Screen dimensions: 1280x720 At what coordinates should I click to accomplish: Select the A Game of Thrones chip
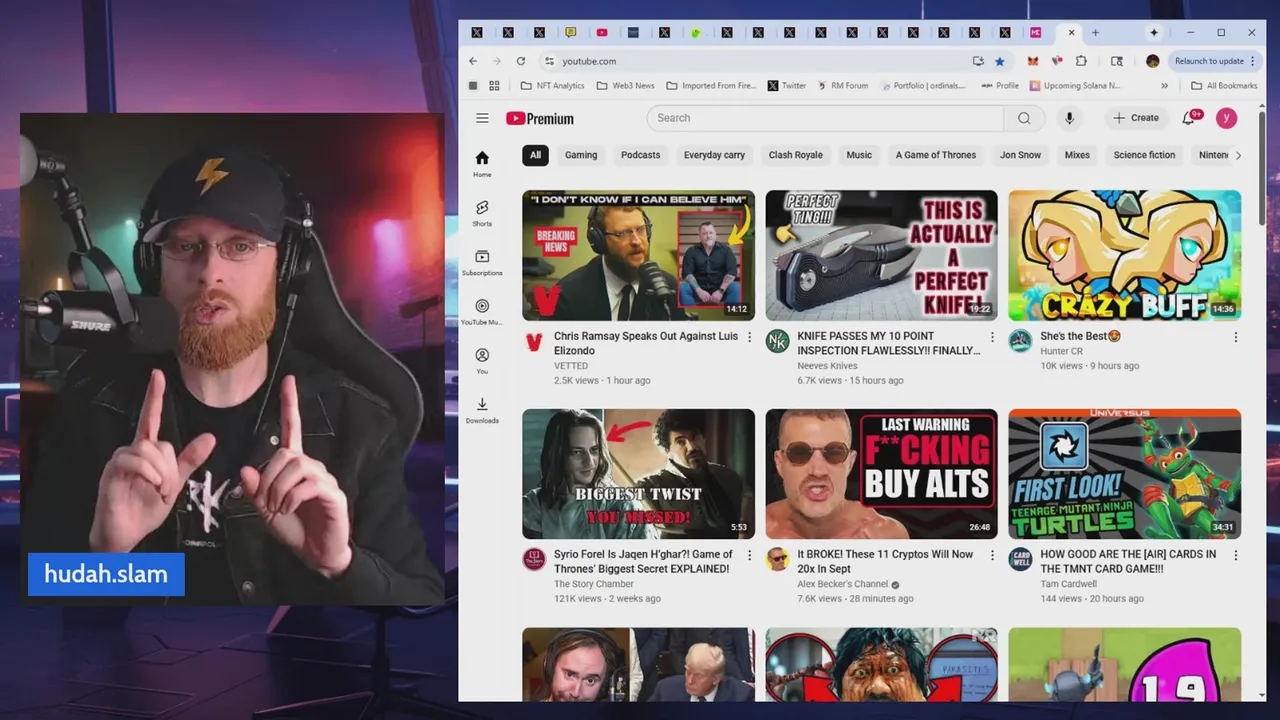(936, 155)
